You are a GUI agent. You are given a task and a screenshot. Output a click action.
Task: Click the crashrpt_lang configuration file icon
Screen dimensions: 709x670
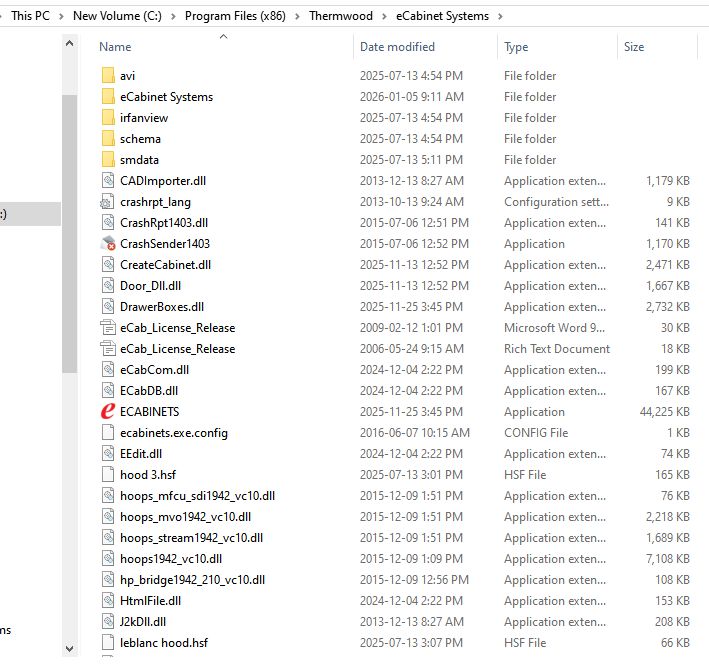pyautogui.click(x=109, y=202)
